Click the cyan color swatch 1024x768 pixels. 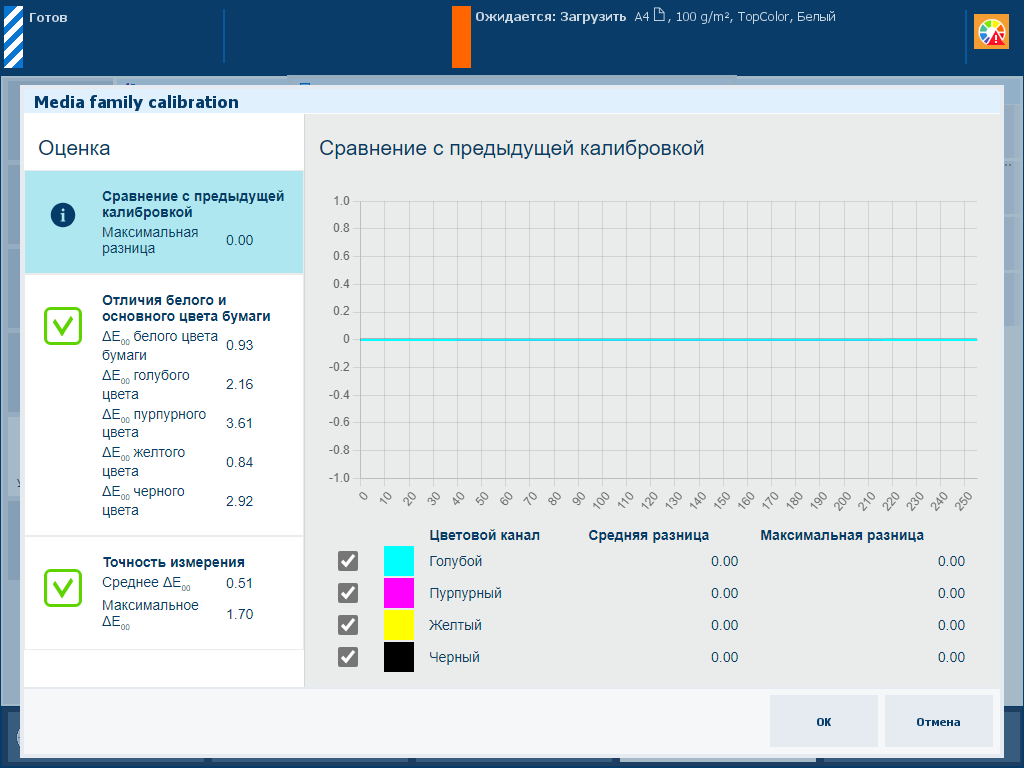[399, 561]
